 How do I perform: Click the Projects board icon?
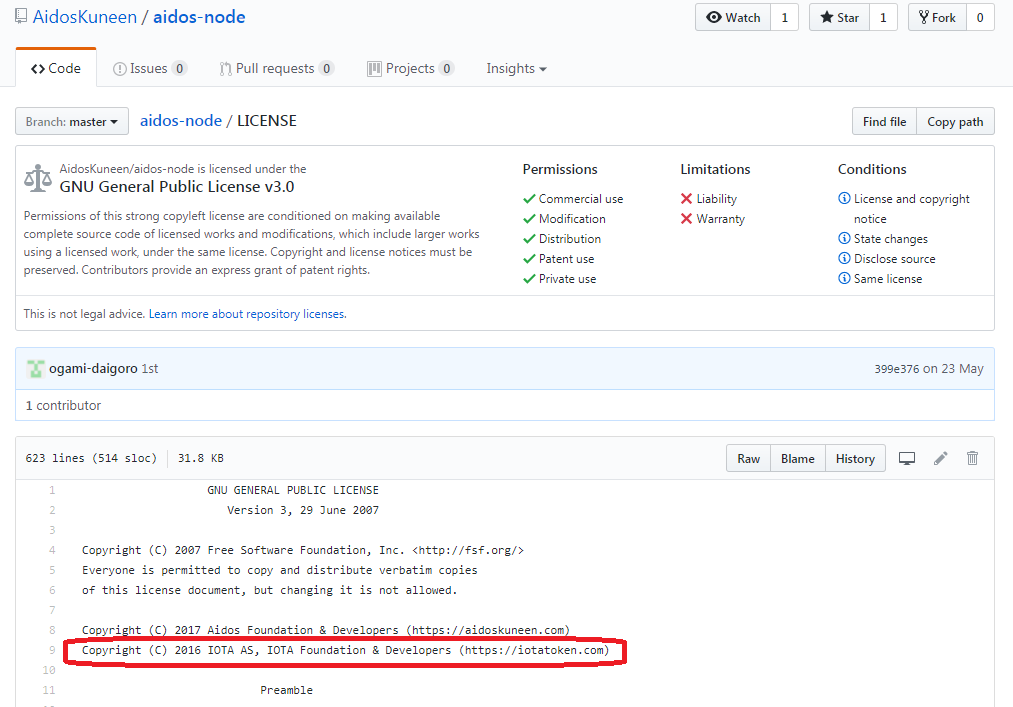point(374,69)
